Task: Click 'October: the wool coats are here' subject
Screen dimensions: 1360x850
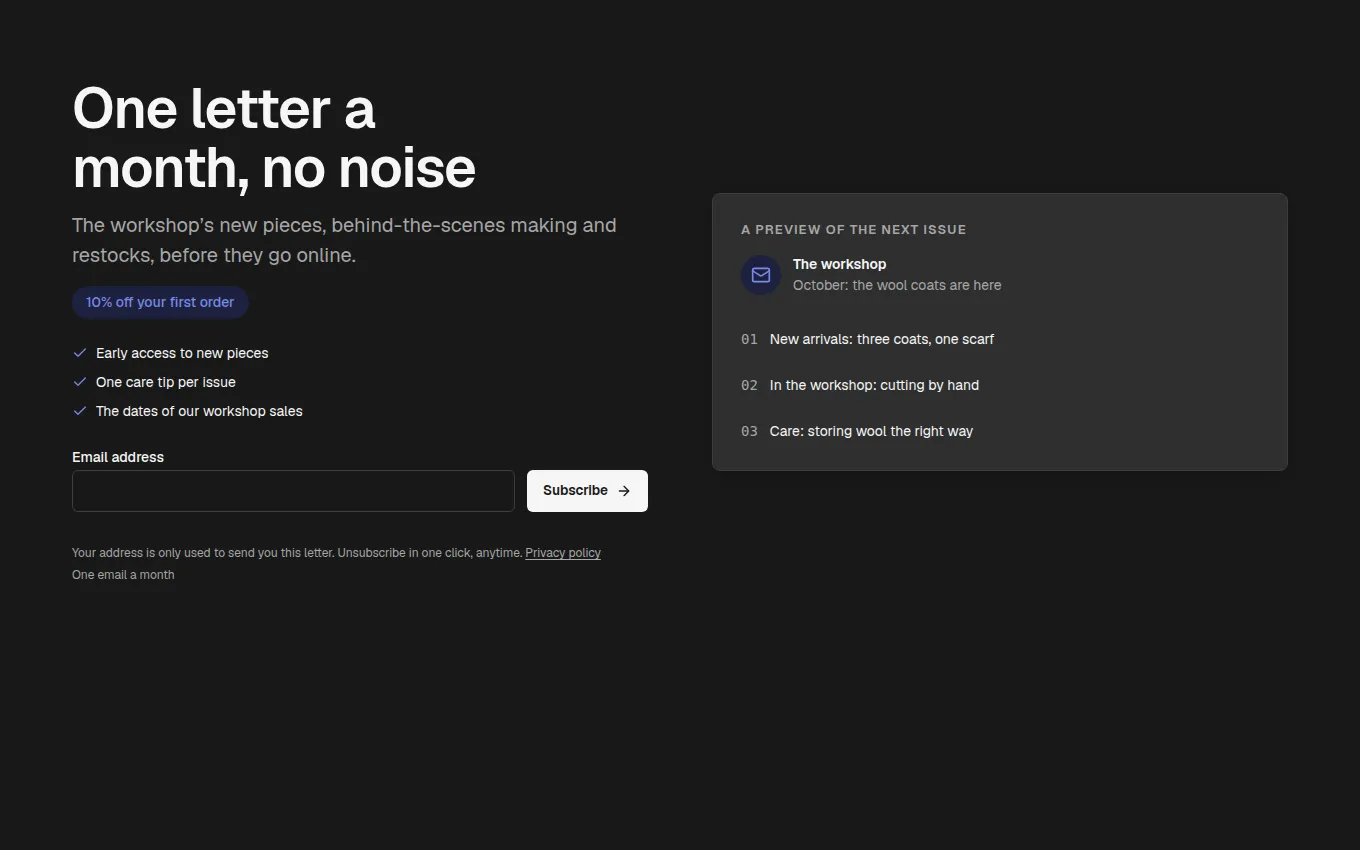Action: pyautogui.click(x=897, y=285)
